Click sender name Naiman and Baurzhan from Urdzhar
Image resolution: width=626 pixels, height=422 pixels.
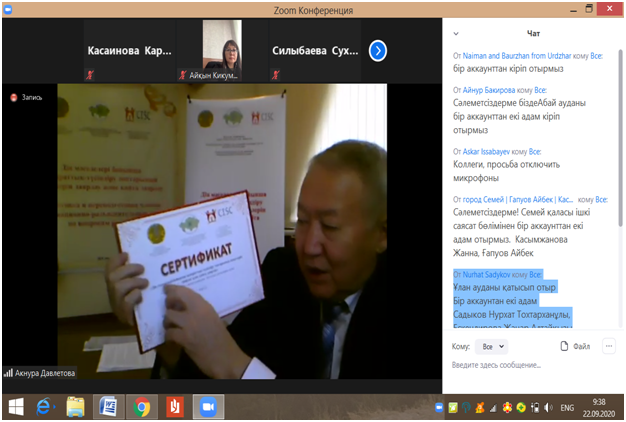(517, 56)
